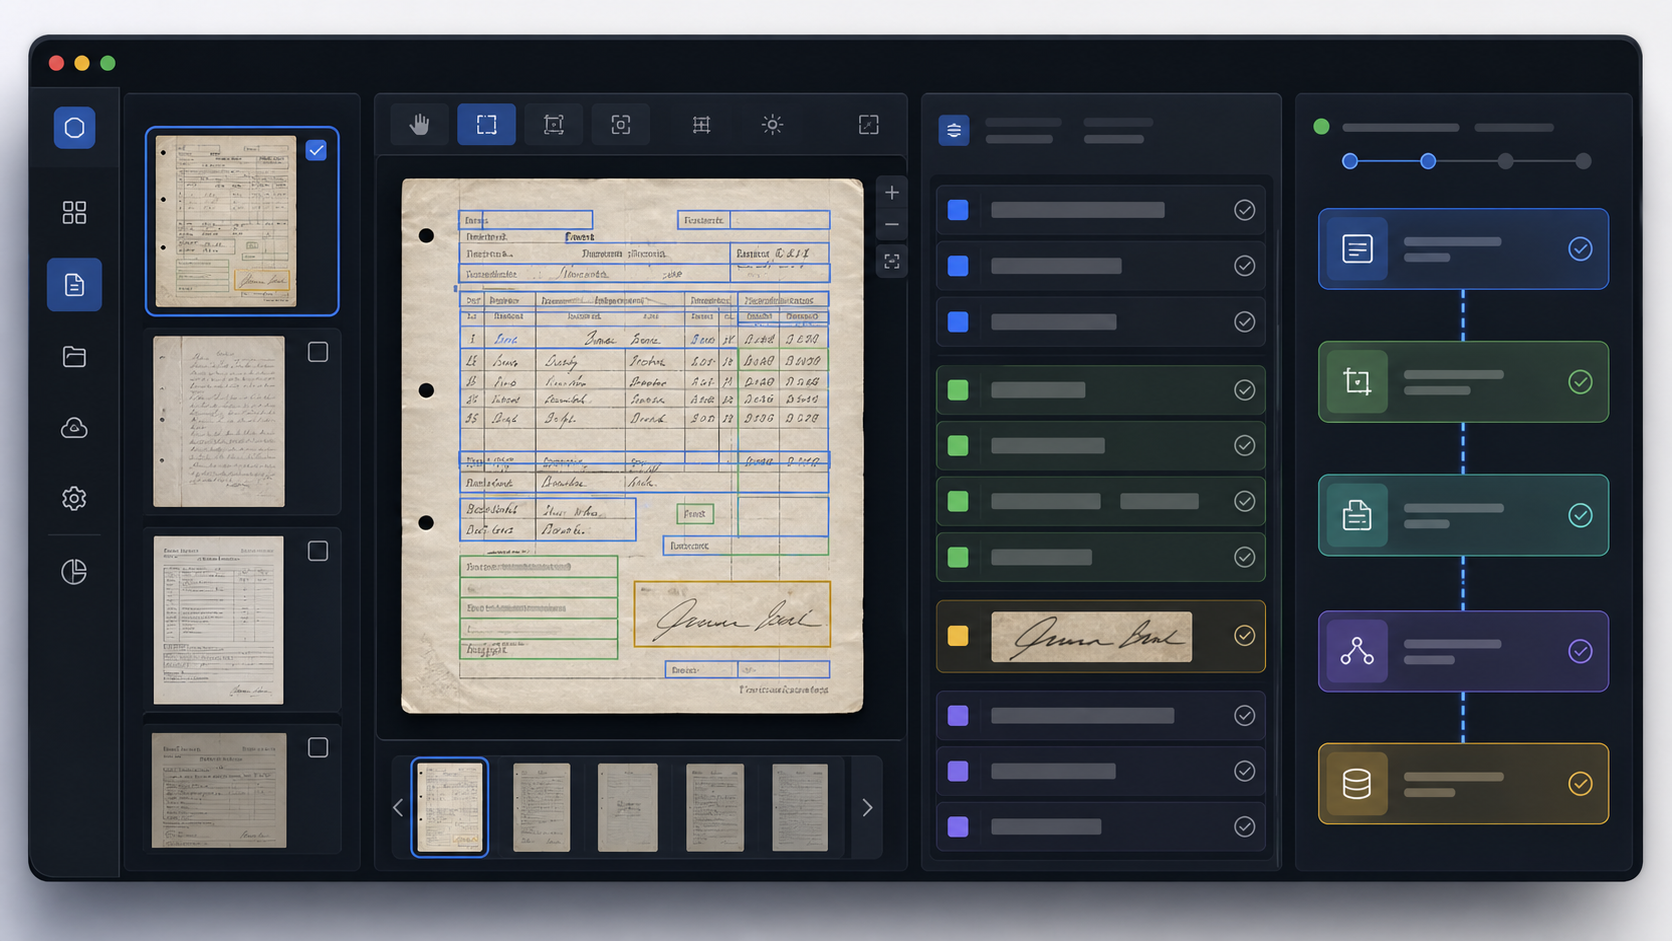
Task: Click the signature preview image in the yellow row
Action: point(1092,636)
